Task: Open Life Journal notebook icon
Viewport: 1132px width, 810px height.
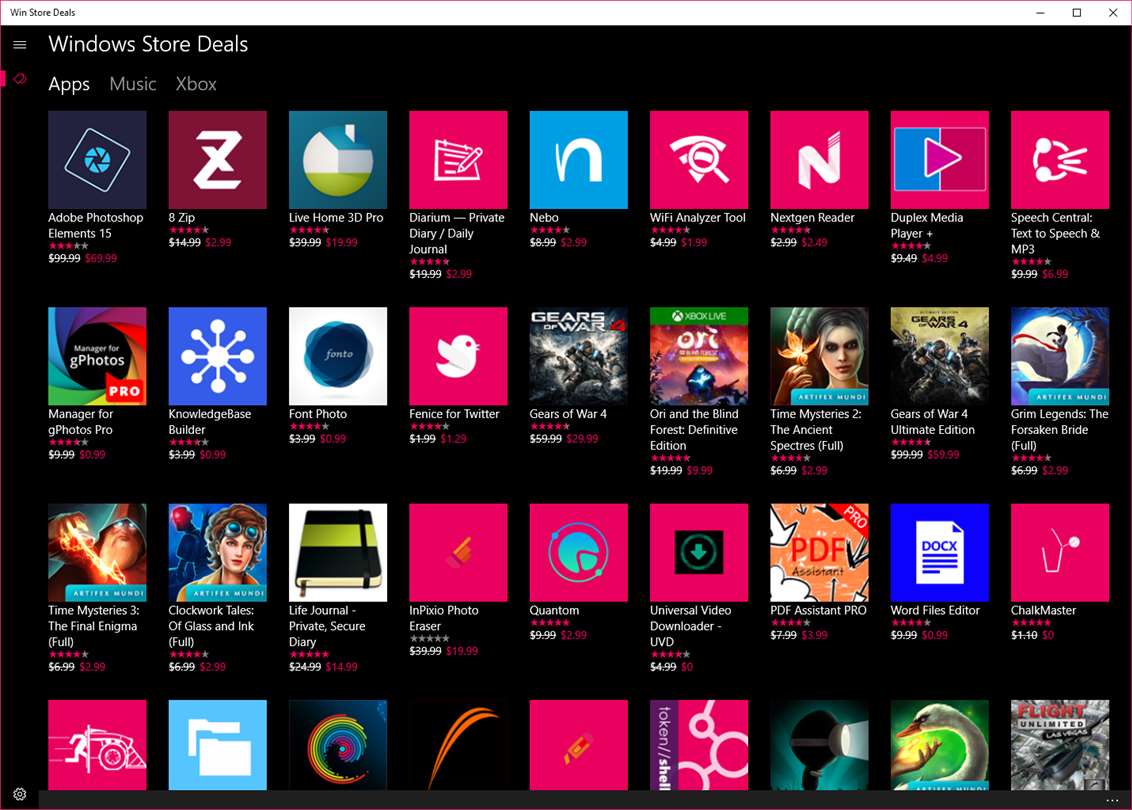Action: [338, 552]
